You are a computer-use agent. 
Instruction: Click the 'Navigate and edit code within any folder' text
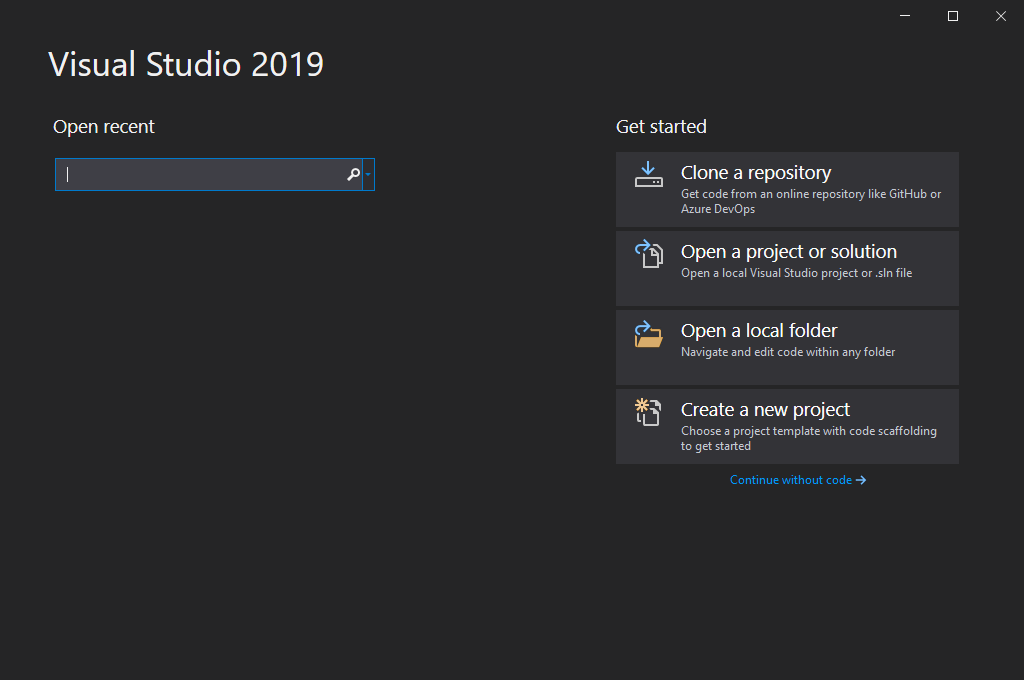(x=788, y=352)
